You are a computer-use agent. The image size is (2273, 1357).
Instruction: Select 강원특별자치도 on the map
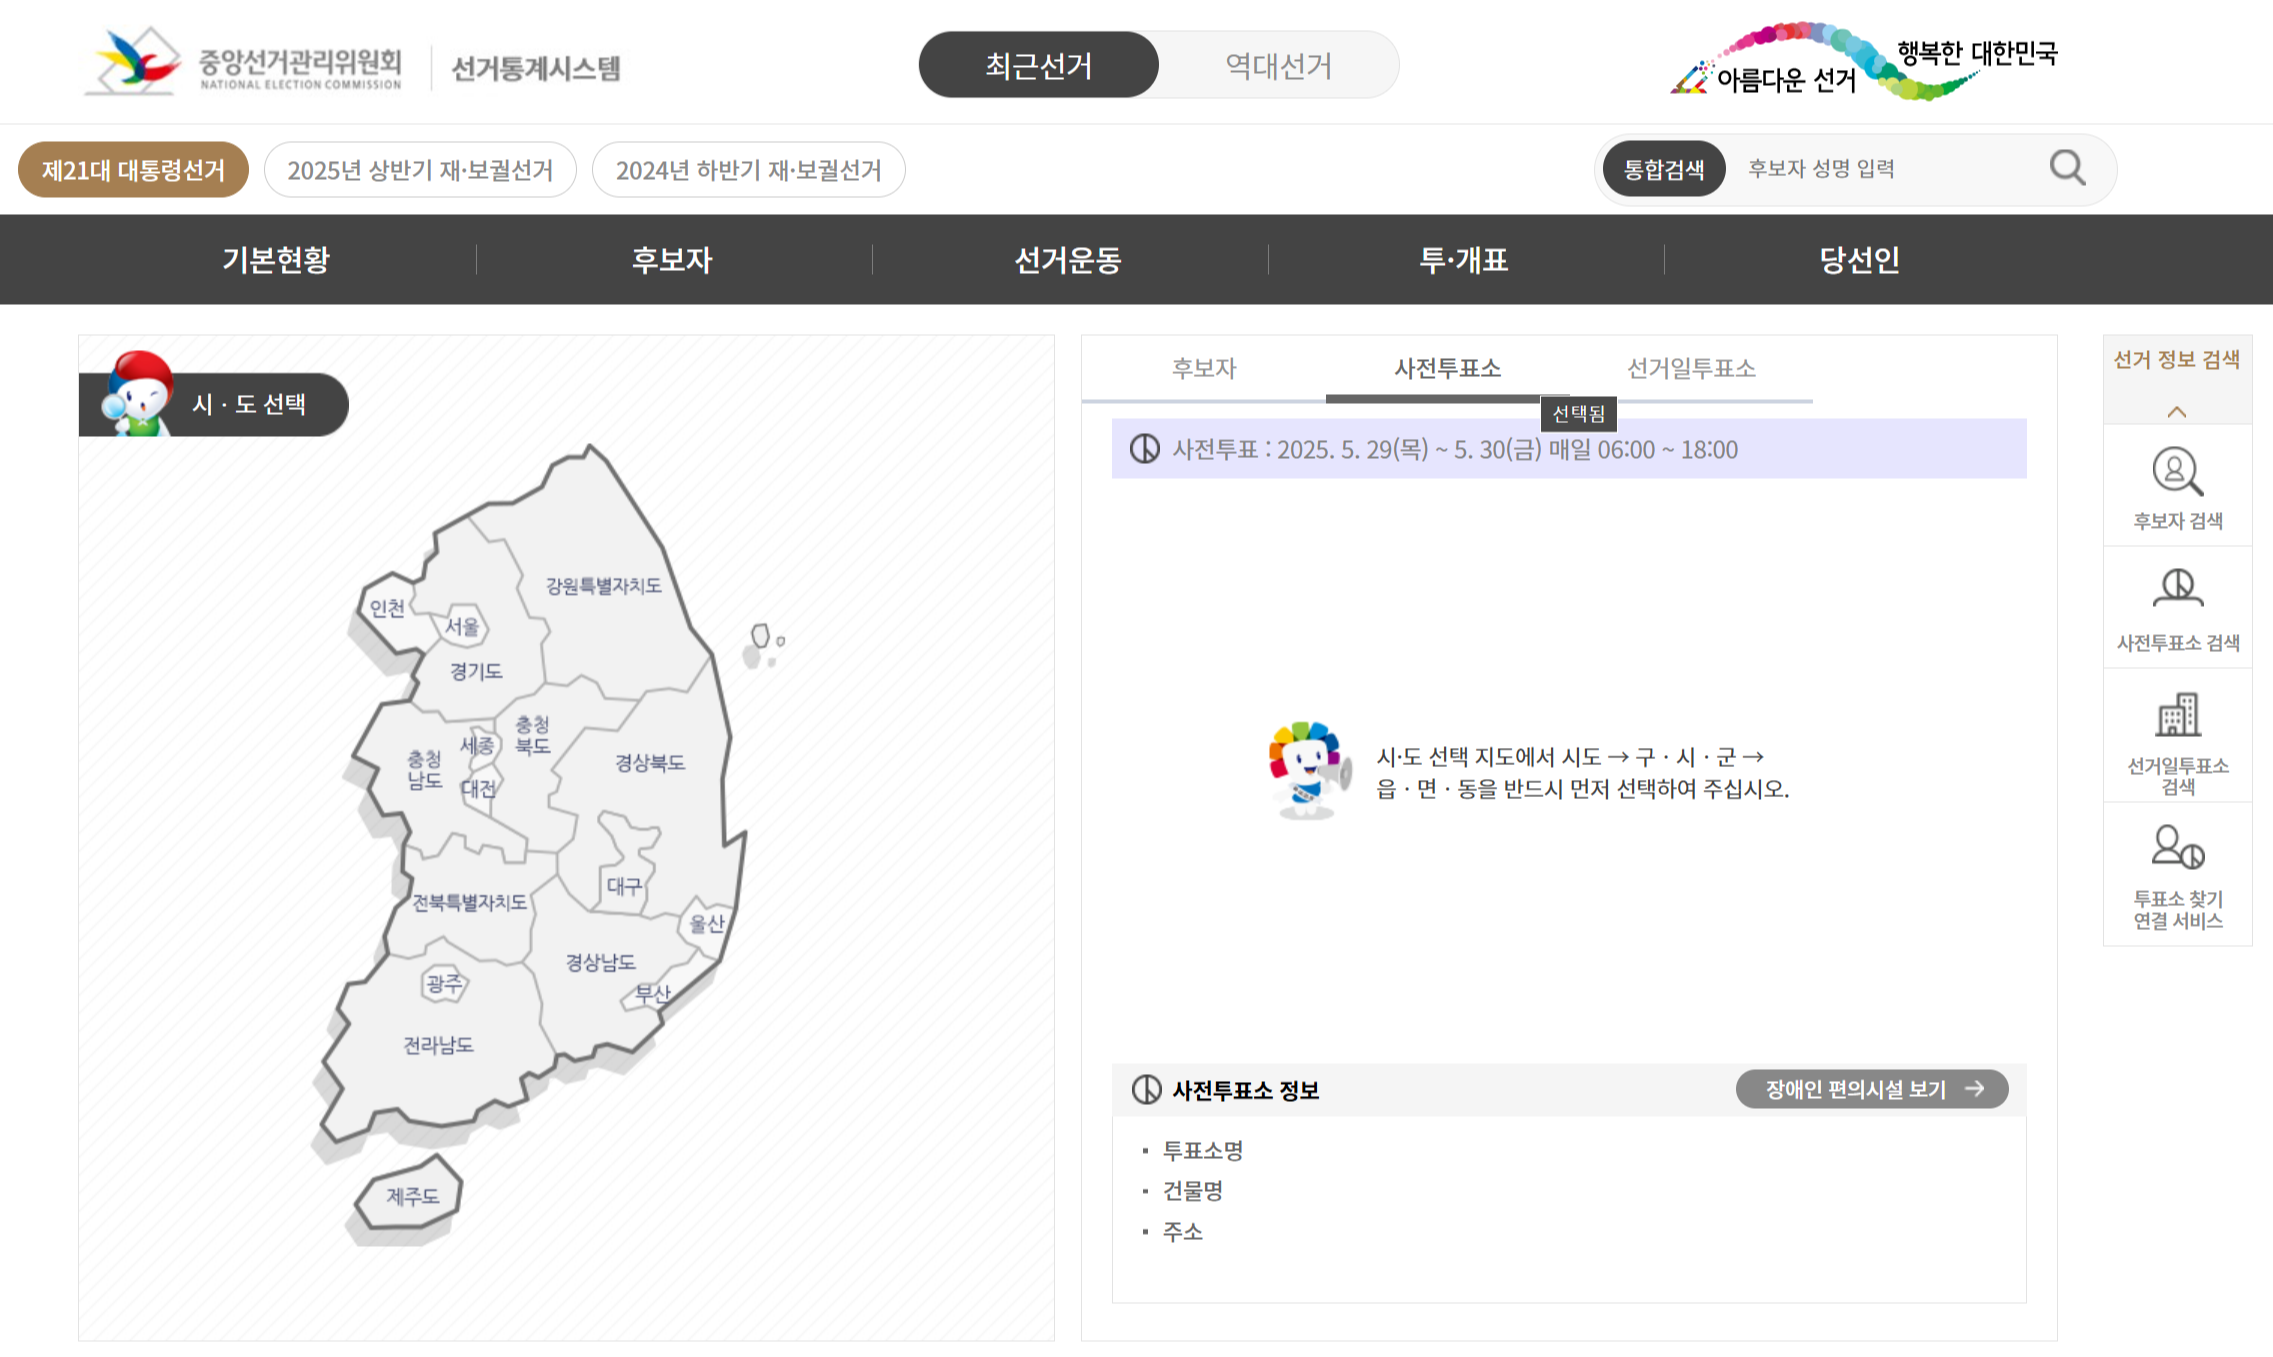(603, 586)
